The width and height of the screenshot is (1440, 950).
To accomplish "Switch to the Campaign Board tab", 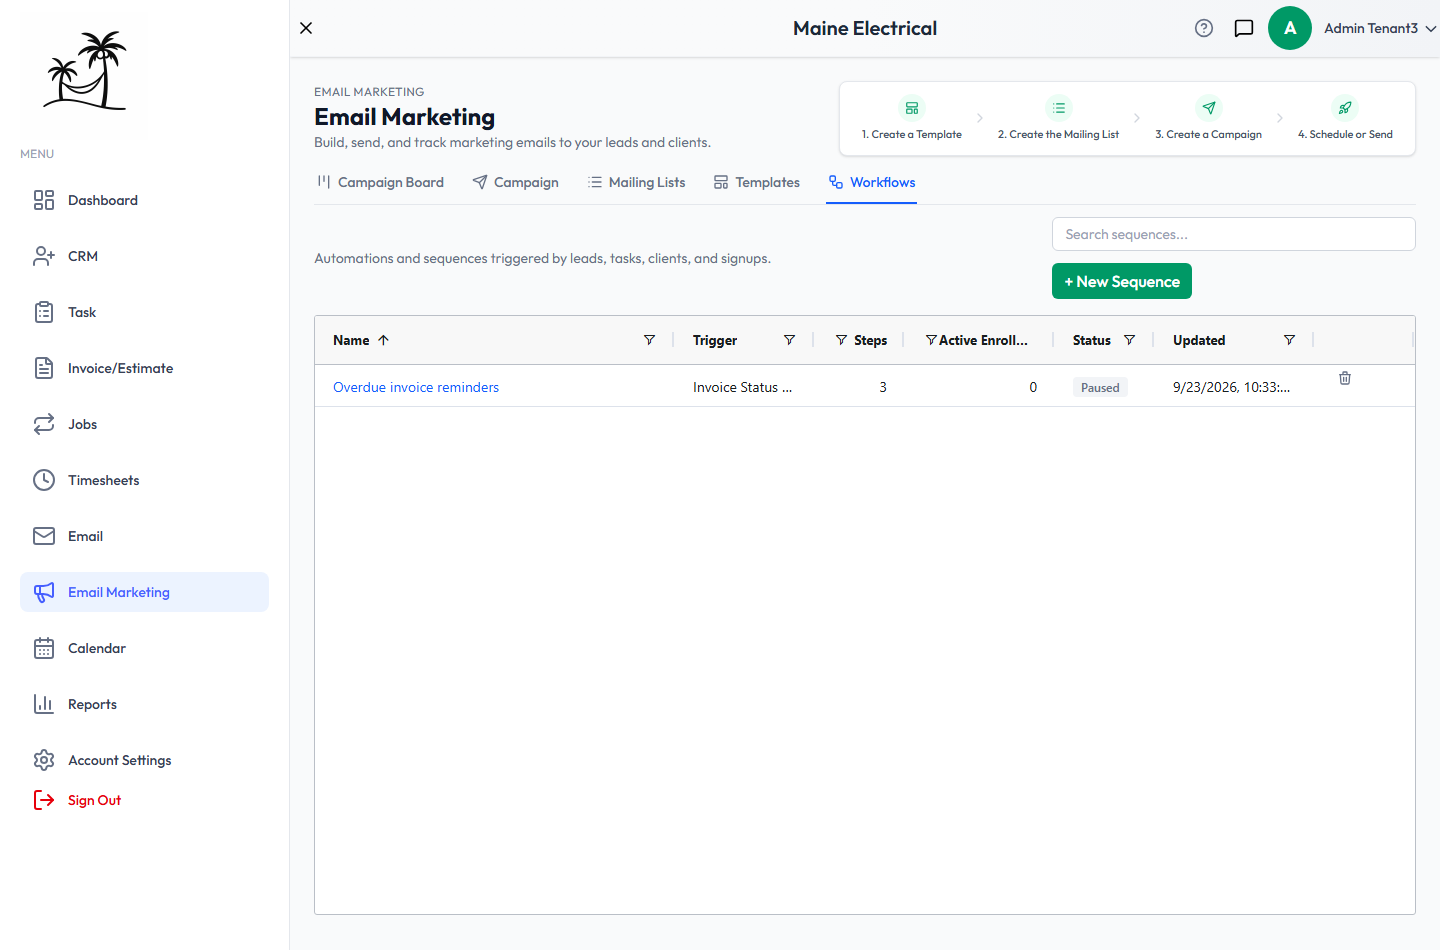I will [x=380, y=182].
